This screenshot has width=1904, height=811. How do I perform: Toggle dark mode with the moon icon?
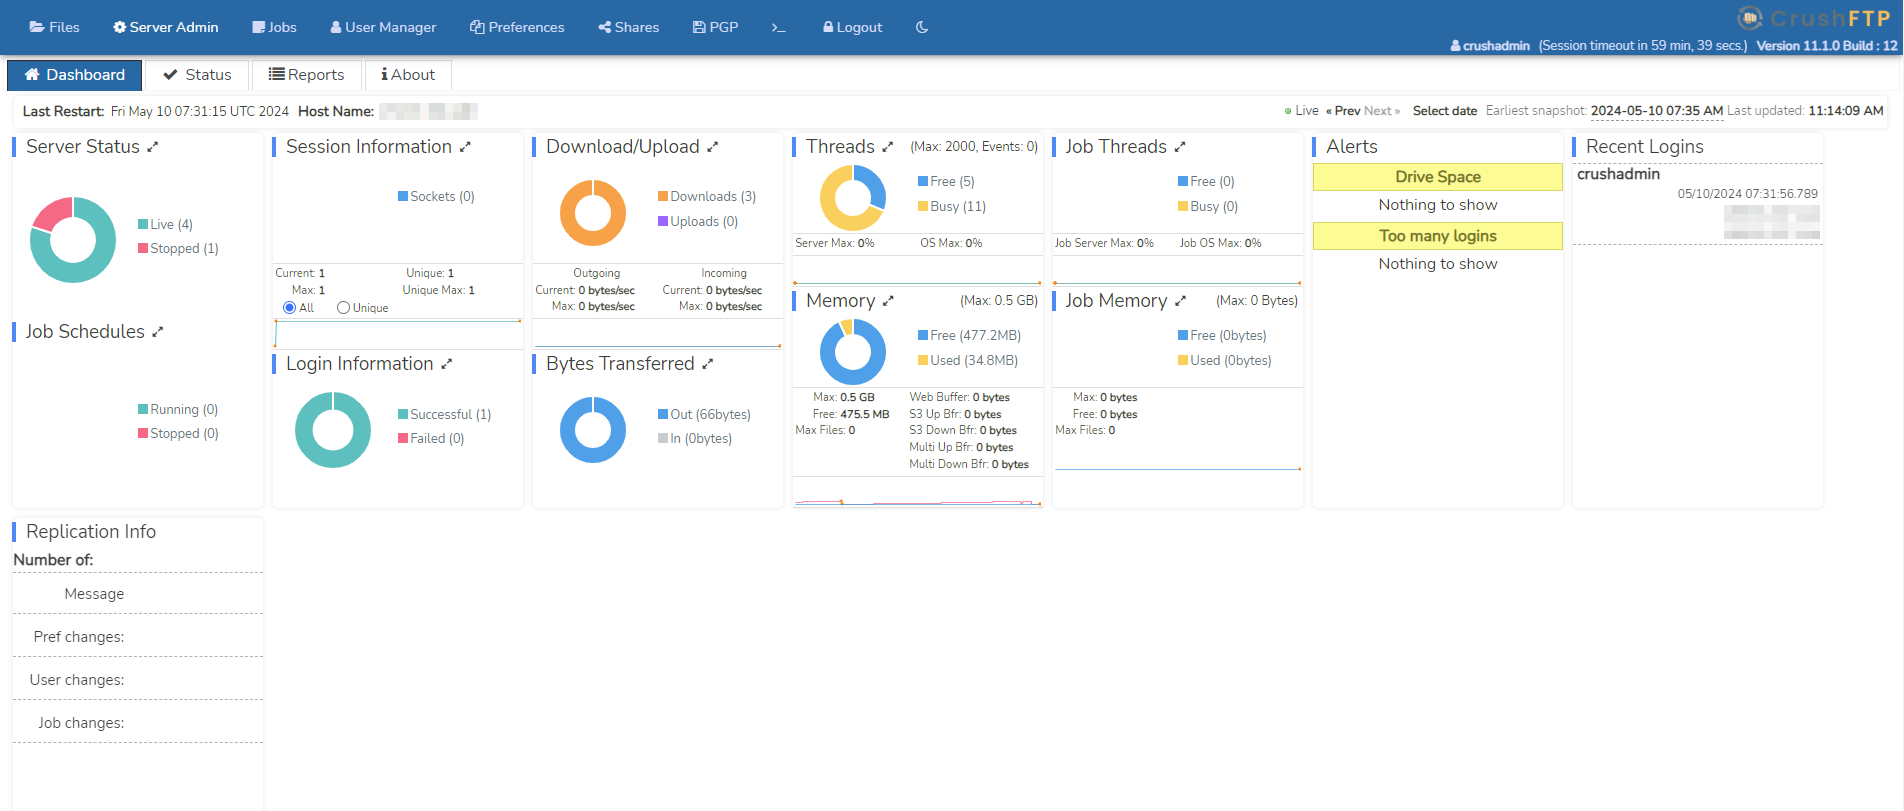click(x=922, y=27)
